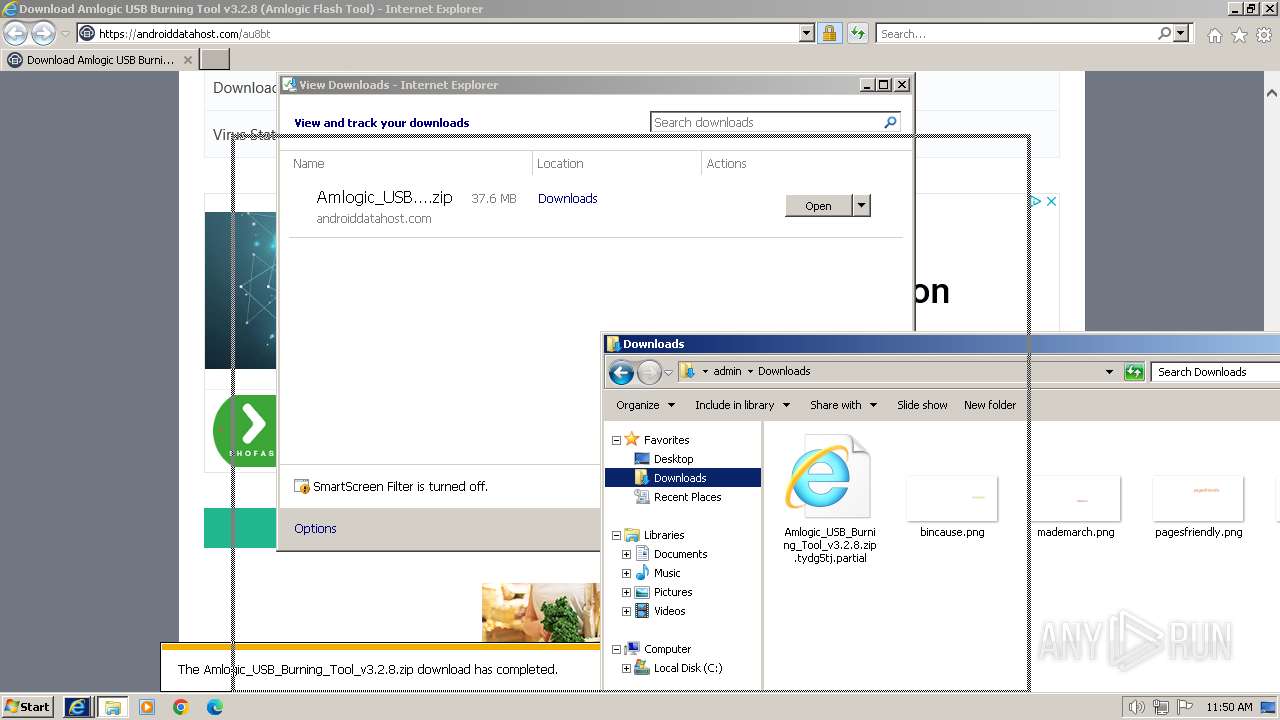The height and width of the screenshot is (720, 1280).
Task: Click the search magnifier in View Downloads
Action: 890,122
